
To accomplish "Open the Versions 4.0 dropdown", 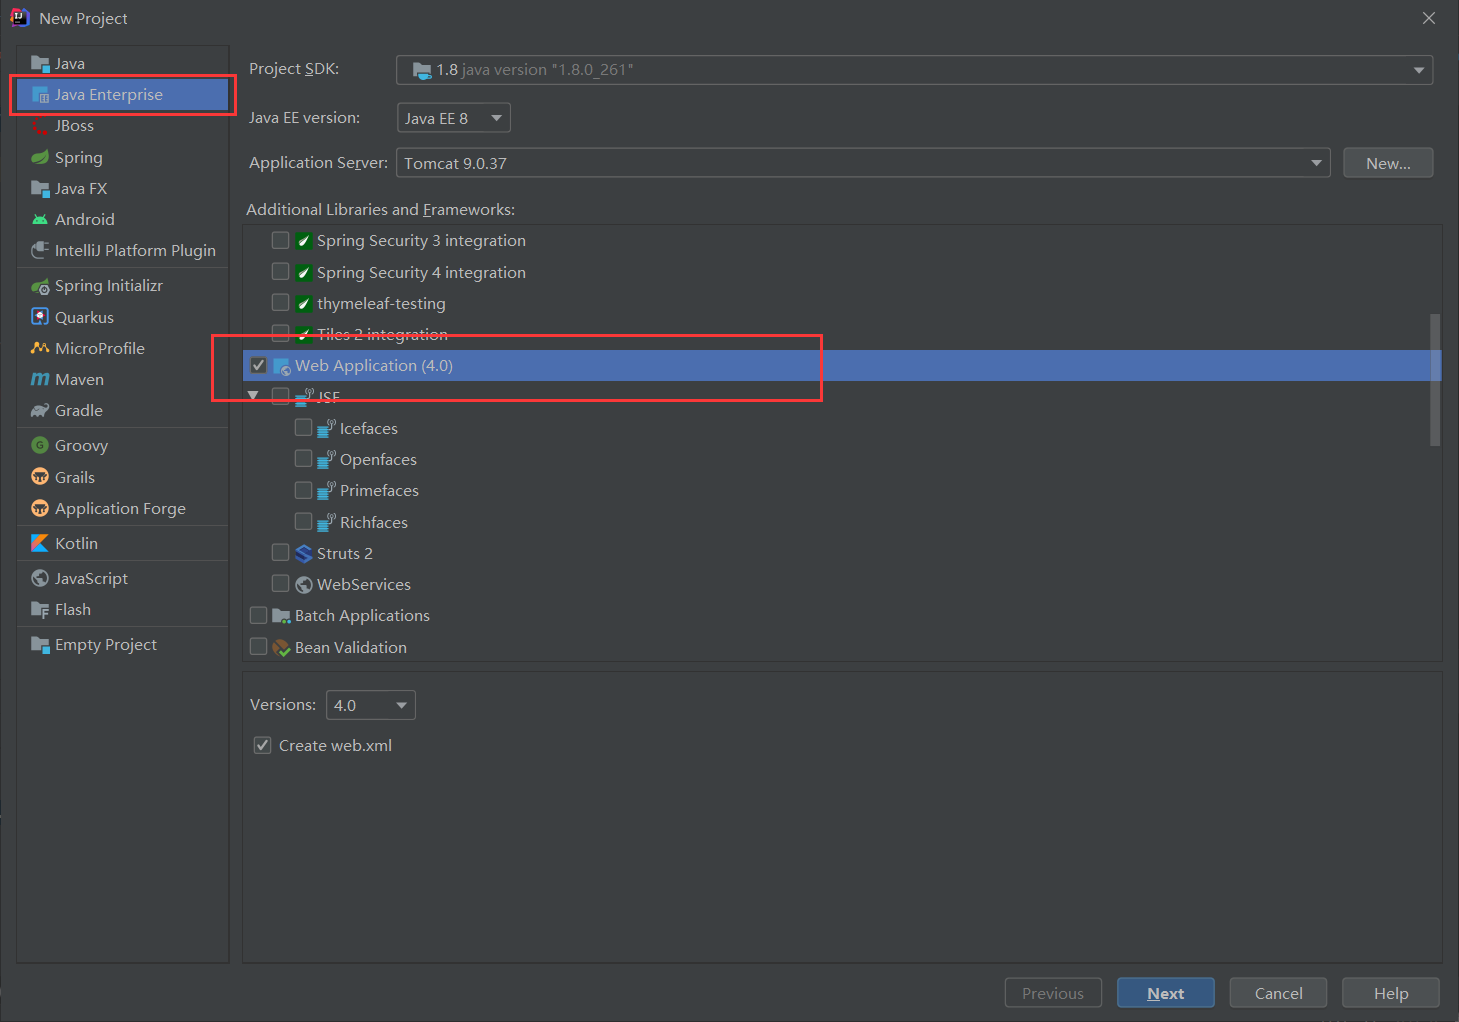I will tap(371, 705).
